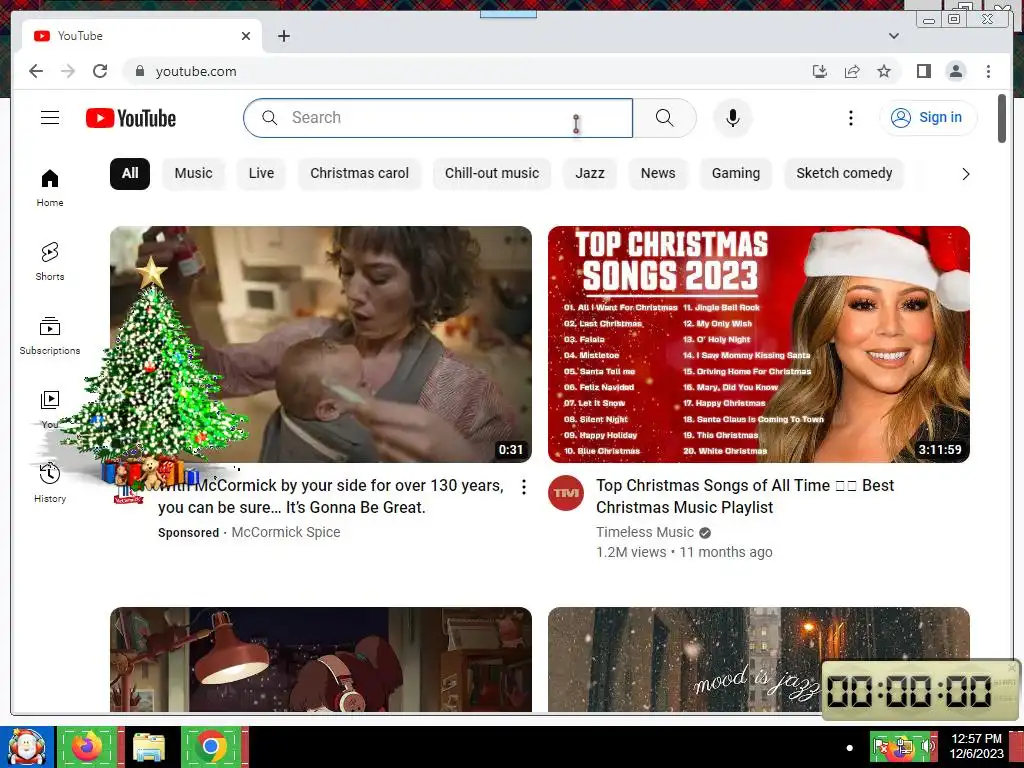This screenshot has height=768, width=1024.
Task: Open the McCormick ad title link
Action: click(330, 496)
